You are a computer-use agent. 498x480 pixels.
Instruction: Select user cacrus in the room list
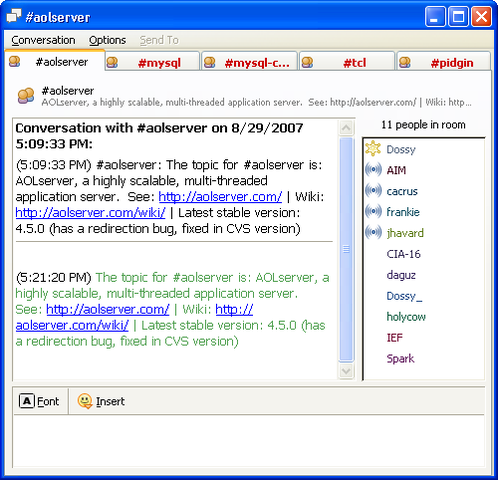[x=402, y=191]
